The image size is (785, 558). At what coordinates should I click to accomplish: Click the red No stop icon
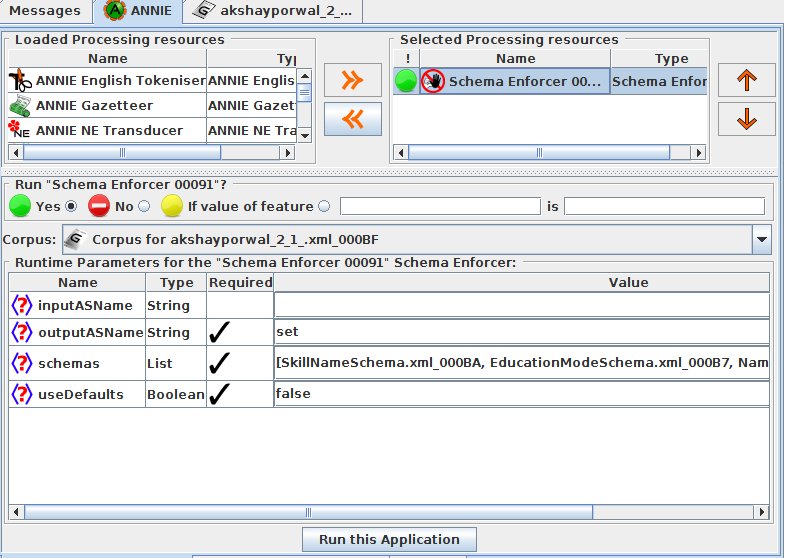[x=99, y=206]
